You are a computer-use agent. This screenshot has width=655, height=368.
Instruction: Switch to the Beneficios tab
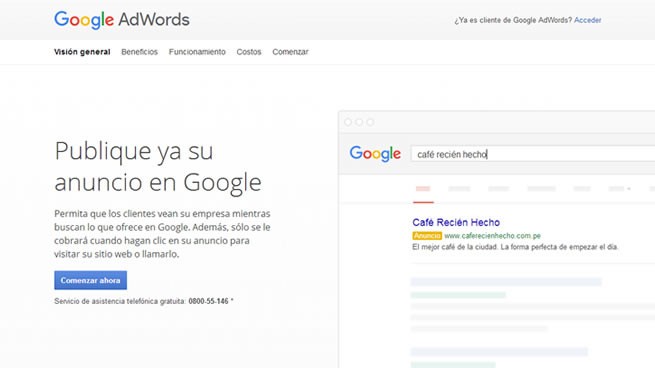coord(140,52)
